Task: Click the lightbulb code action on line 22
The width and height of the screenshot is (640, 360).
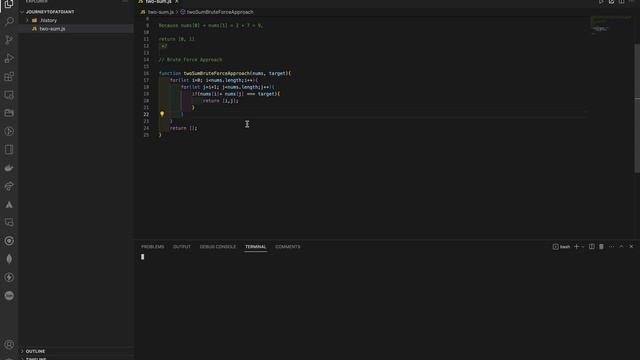Action: 162,114
